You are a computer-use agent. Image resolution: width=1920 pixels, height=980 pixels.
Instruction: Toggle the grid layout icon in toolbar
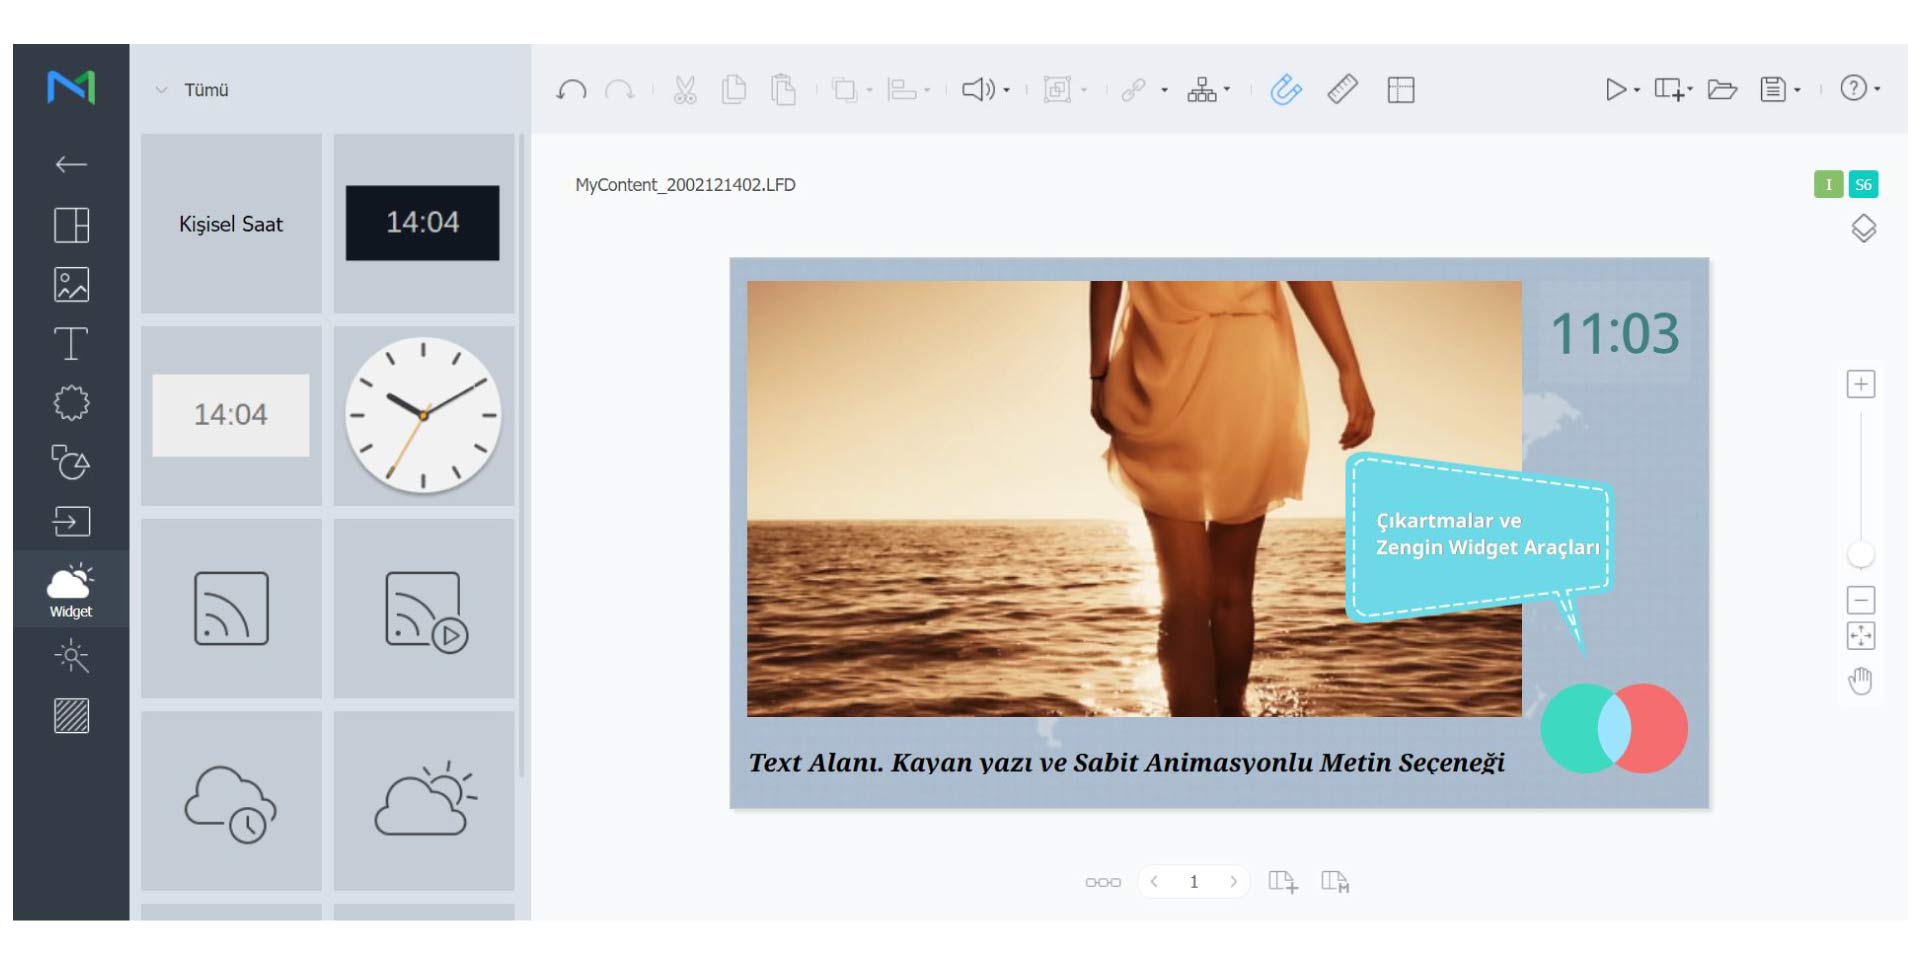(1401, 90)
